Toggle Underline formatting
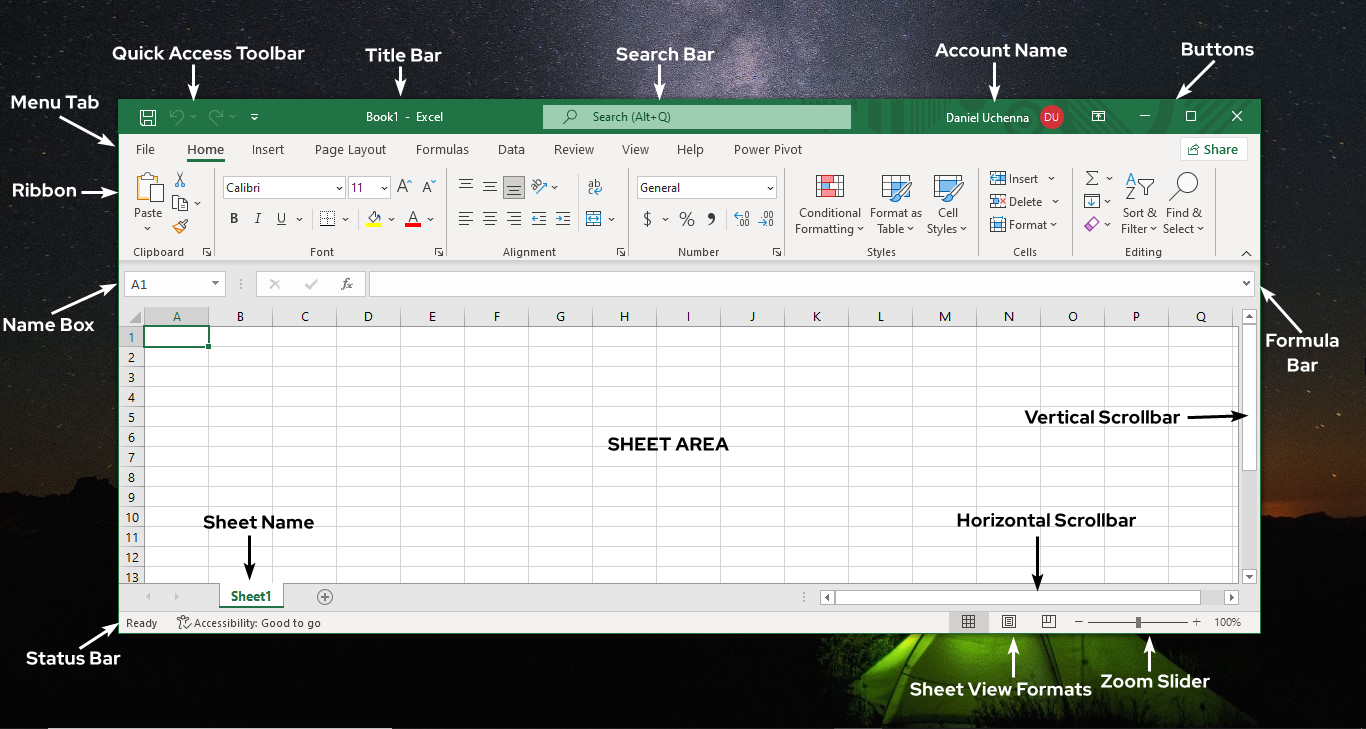1366x729 pixels. [280, 218]
